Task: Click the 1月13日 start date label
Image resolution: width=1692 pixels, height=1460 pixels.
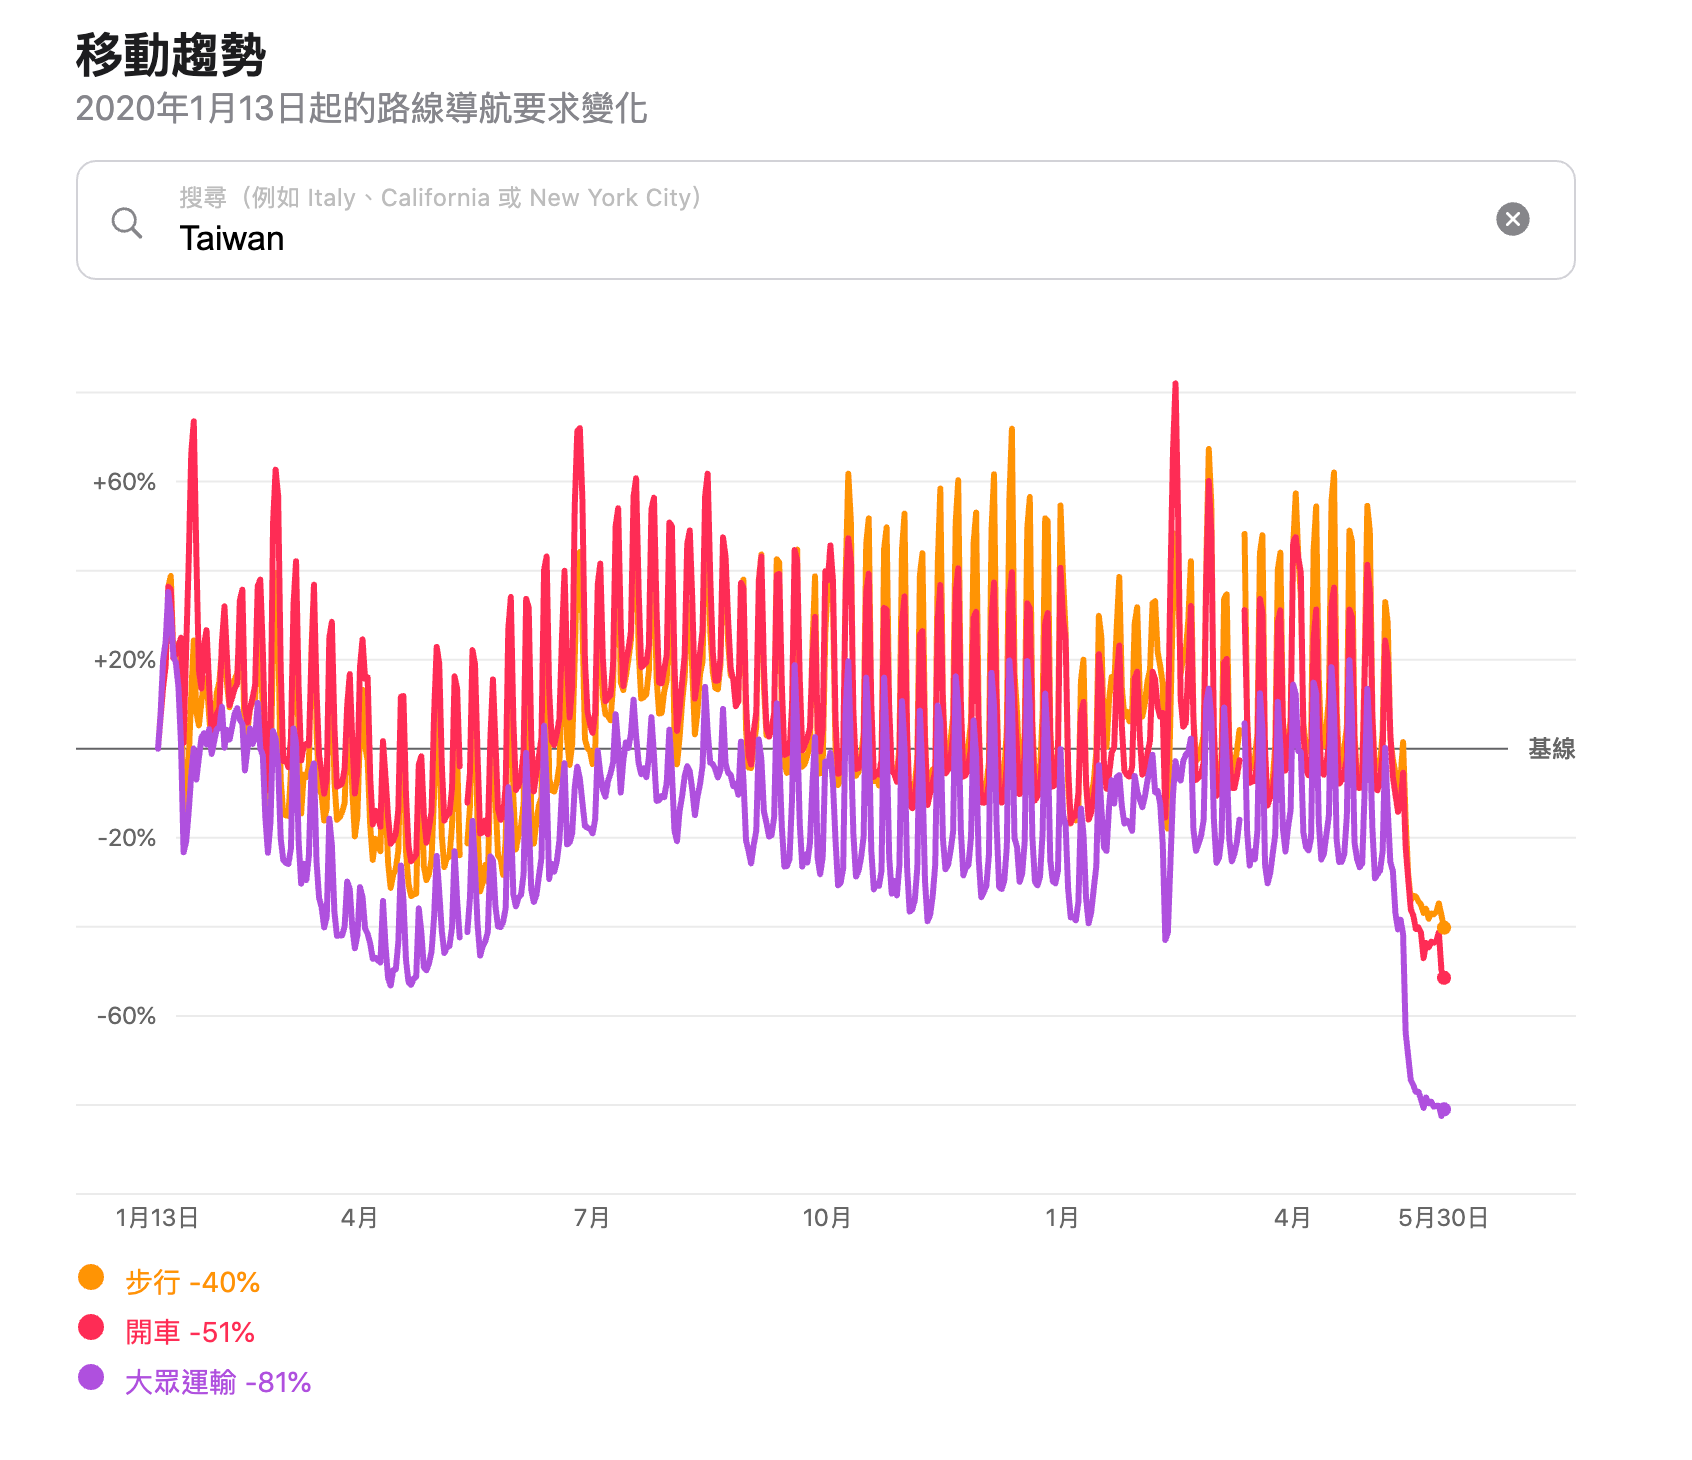Action: point(157,1218)
